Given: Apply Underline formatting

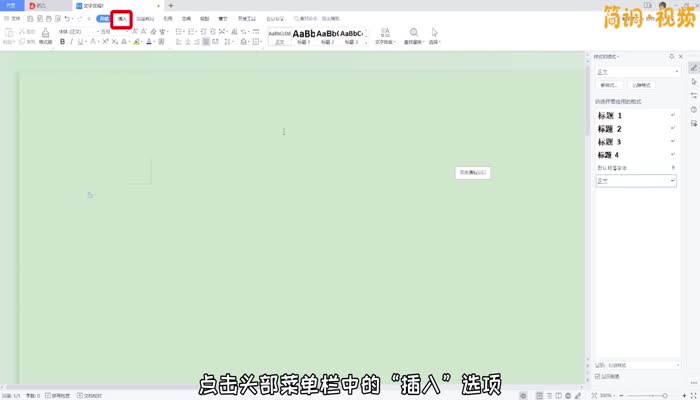Looking at the screenshot, I should tap(80, 42).
